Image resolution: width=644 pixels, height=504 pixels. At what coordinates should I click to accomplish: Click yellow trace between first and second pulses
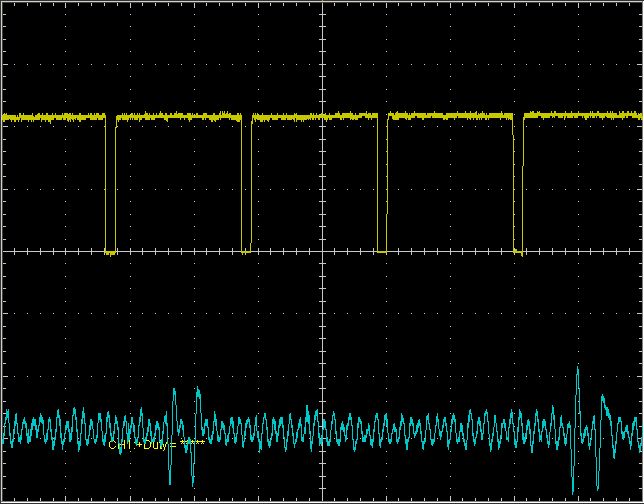pyautogui.click(x=180, y=117)
